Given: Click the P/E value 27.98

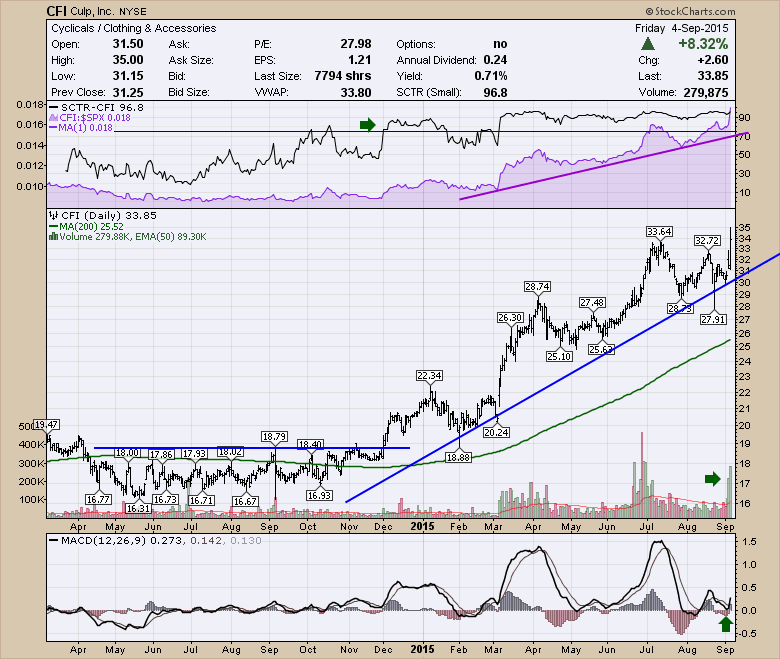Looking at the screenshot, I should (356, 44).
